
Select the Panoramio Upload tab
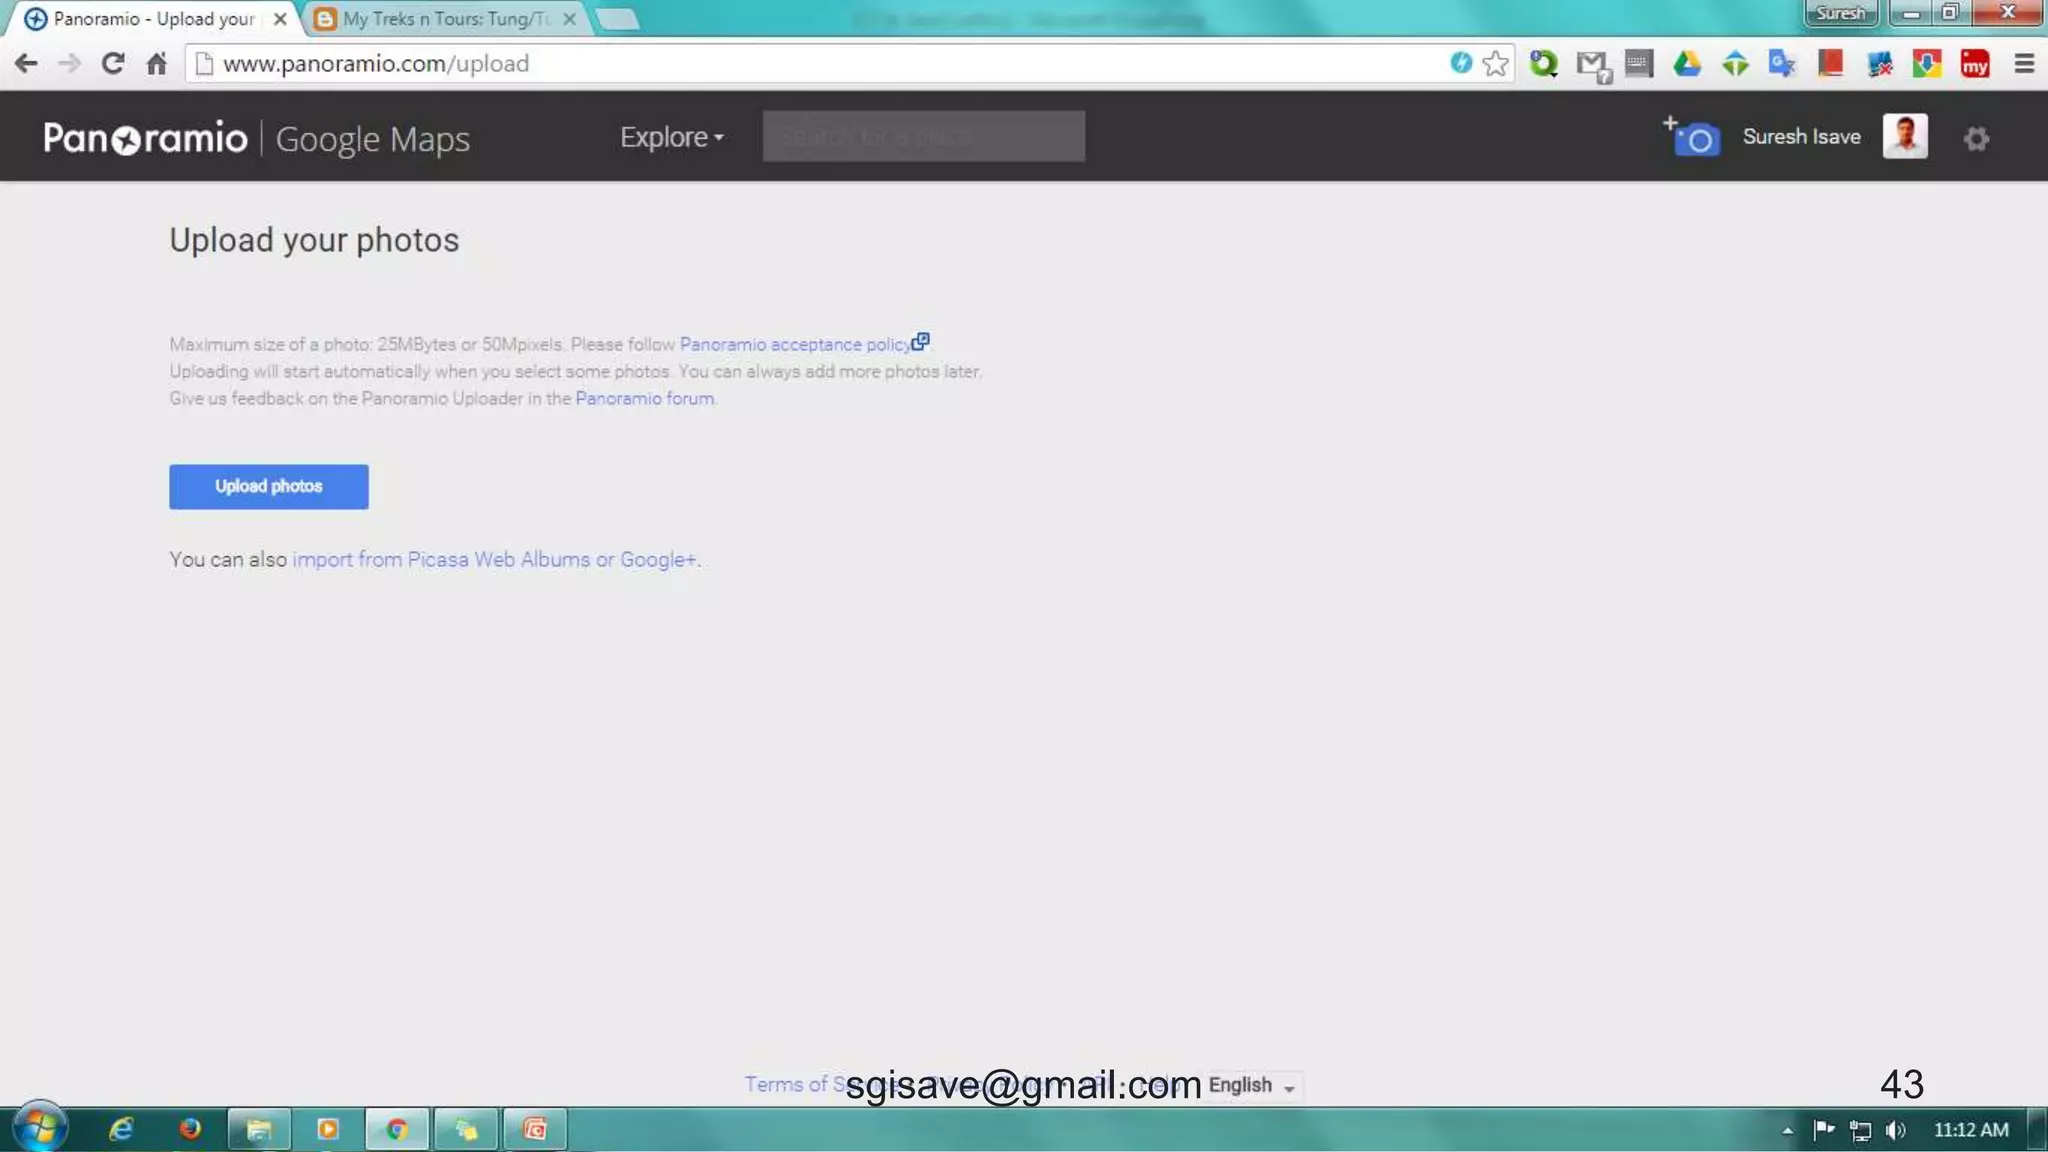coord(153,19)
